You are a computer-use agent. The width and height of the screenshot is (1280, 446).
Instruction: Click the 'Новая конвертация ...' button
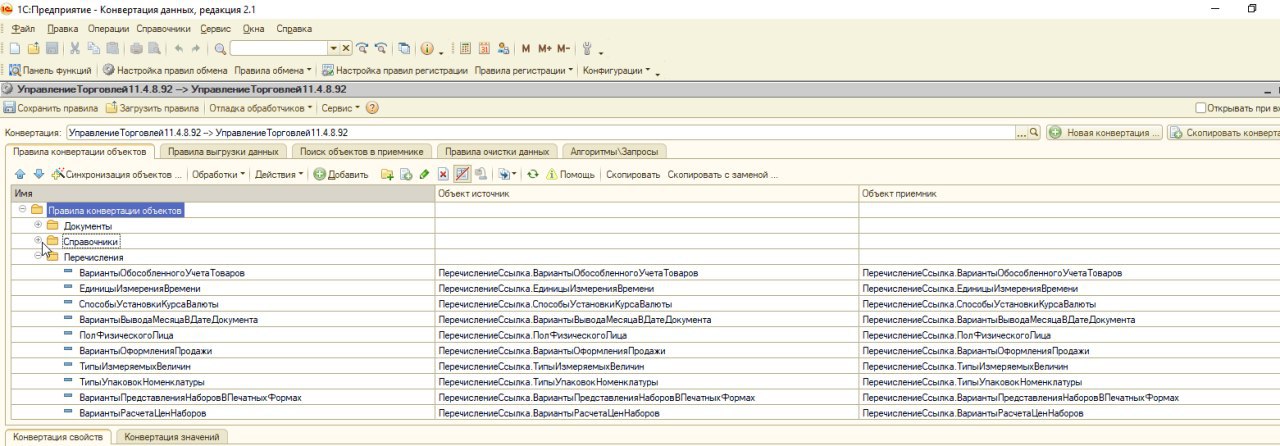tap(1104, 132)
